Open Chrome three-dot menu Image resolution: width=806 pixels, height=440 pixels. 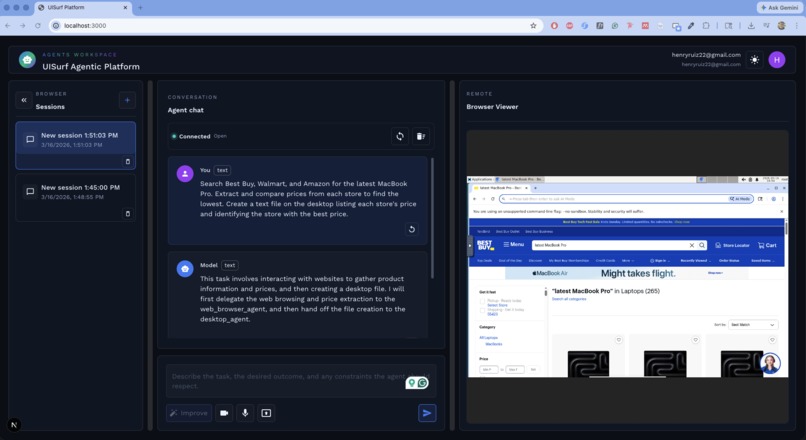point(797,25)
